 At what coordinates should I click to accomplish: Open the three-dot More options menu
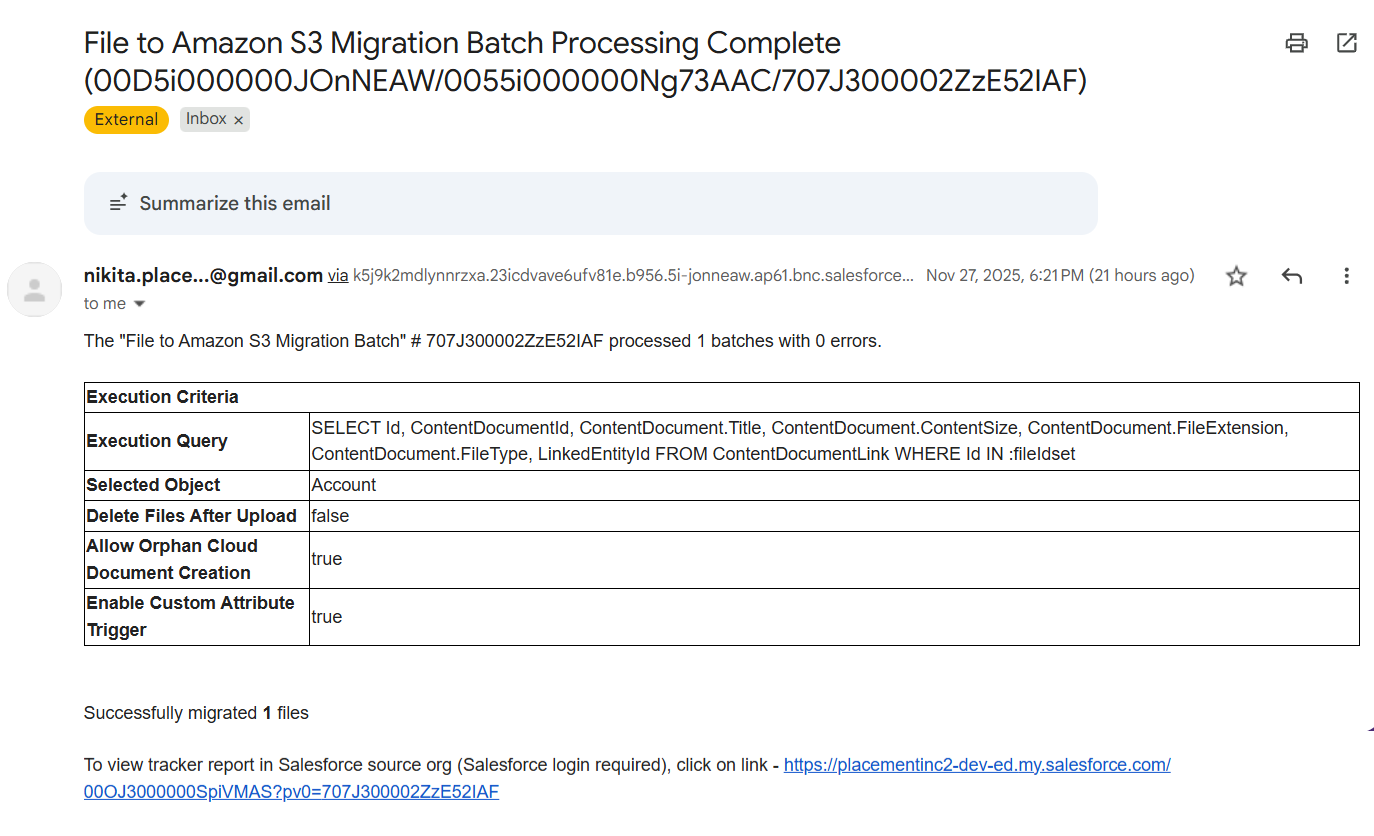point(1346,276)
